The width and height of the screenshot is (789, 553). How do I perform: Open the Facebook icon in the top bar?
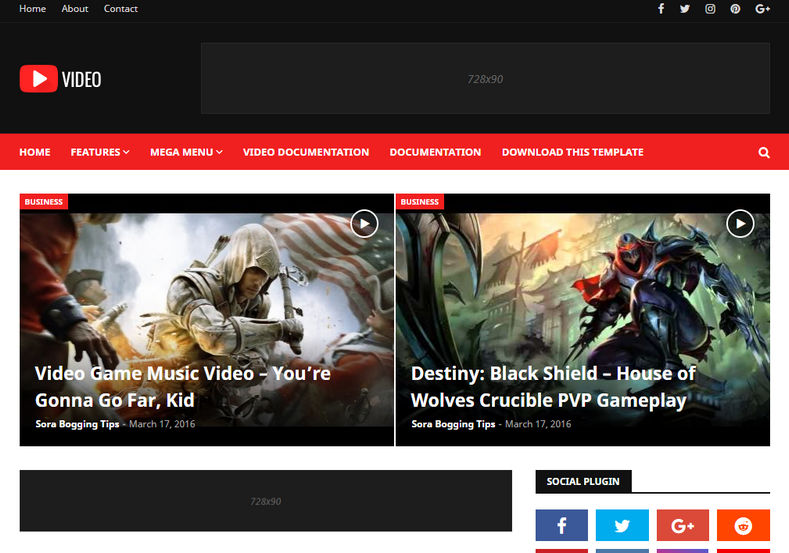point(661,9)
